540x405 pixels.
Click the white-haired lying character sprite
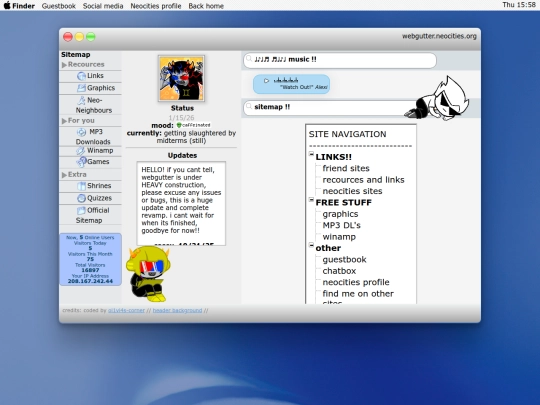tap(437, 98)
